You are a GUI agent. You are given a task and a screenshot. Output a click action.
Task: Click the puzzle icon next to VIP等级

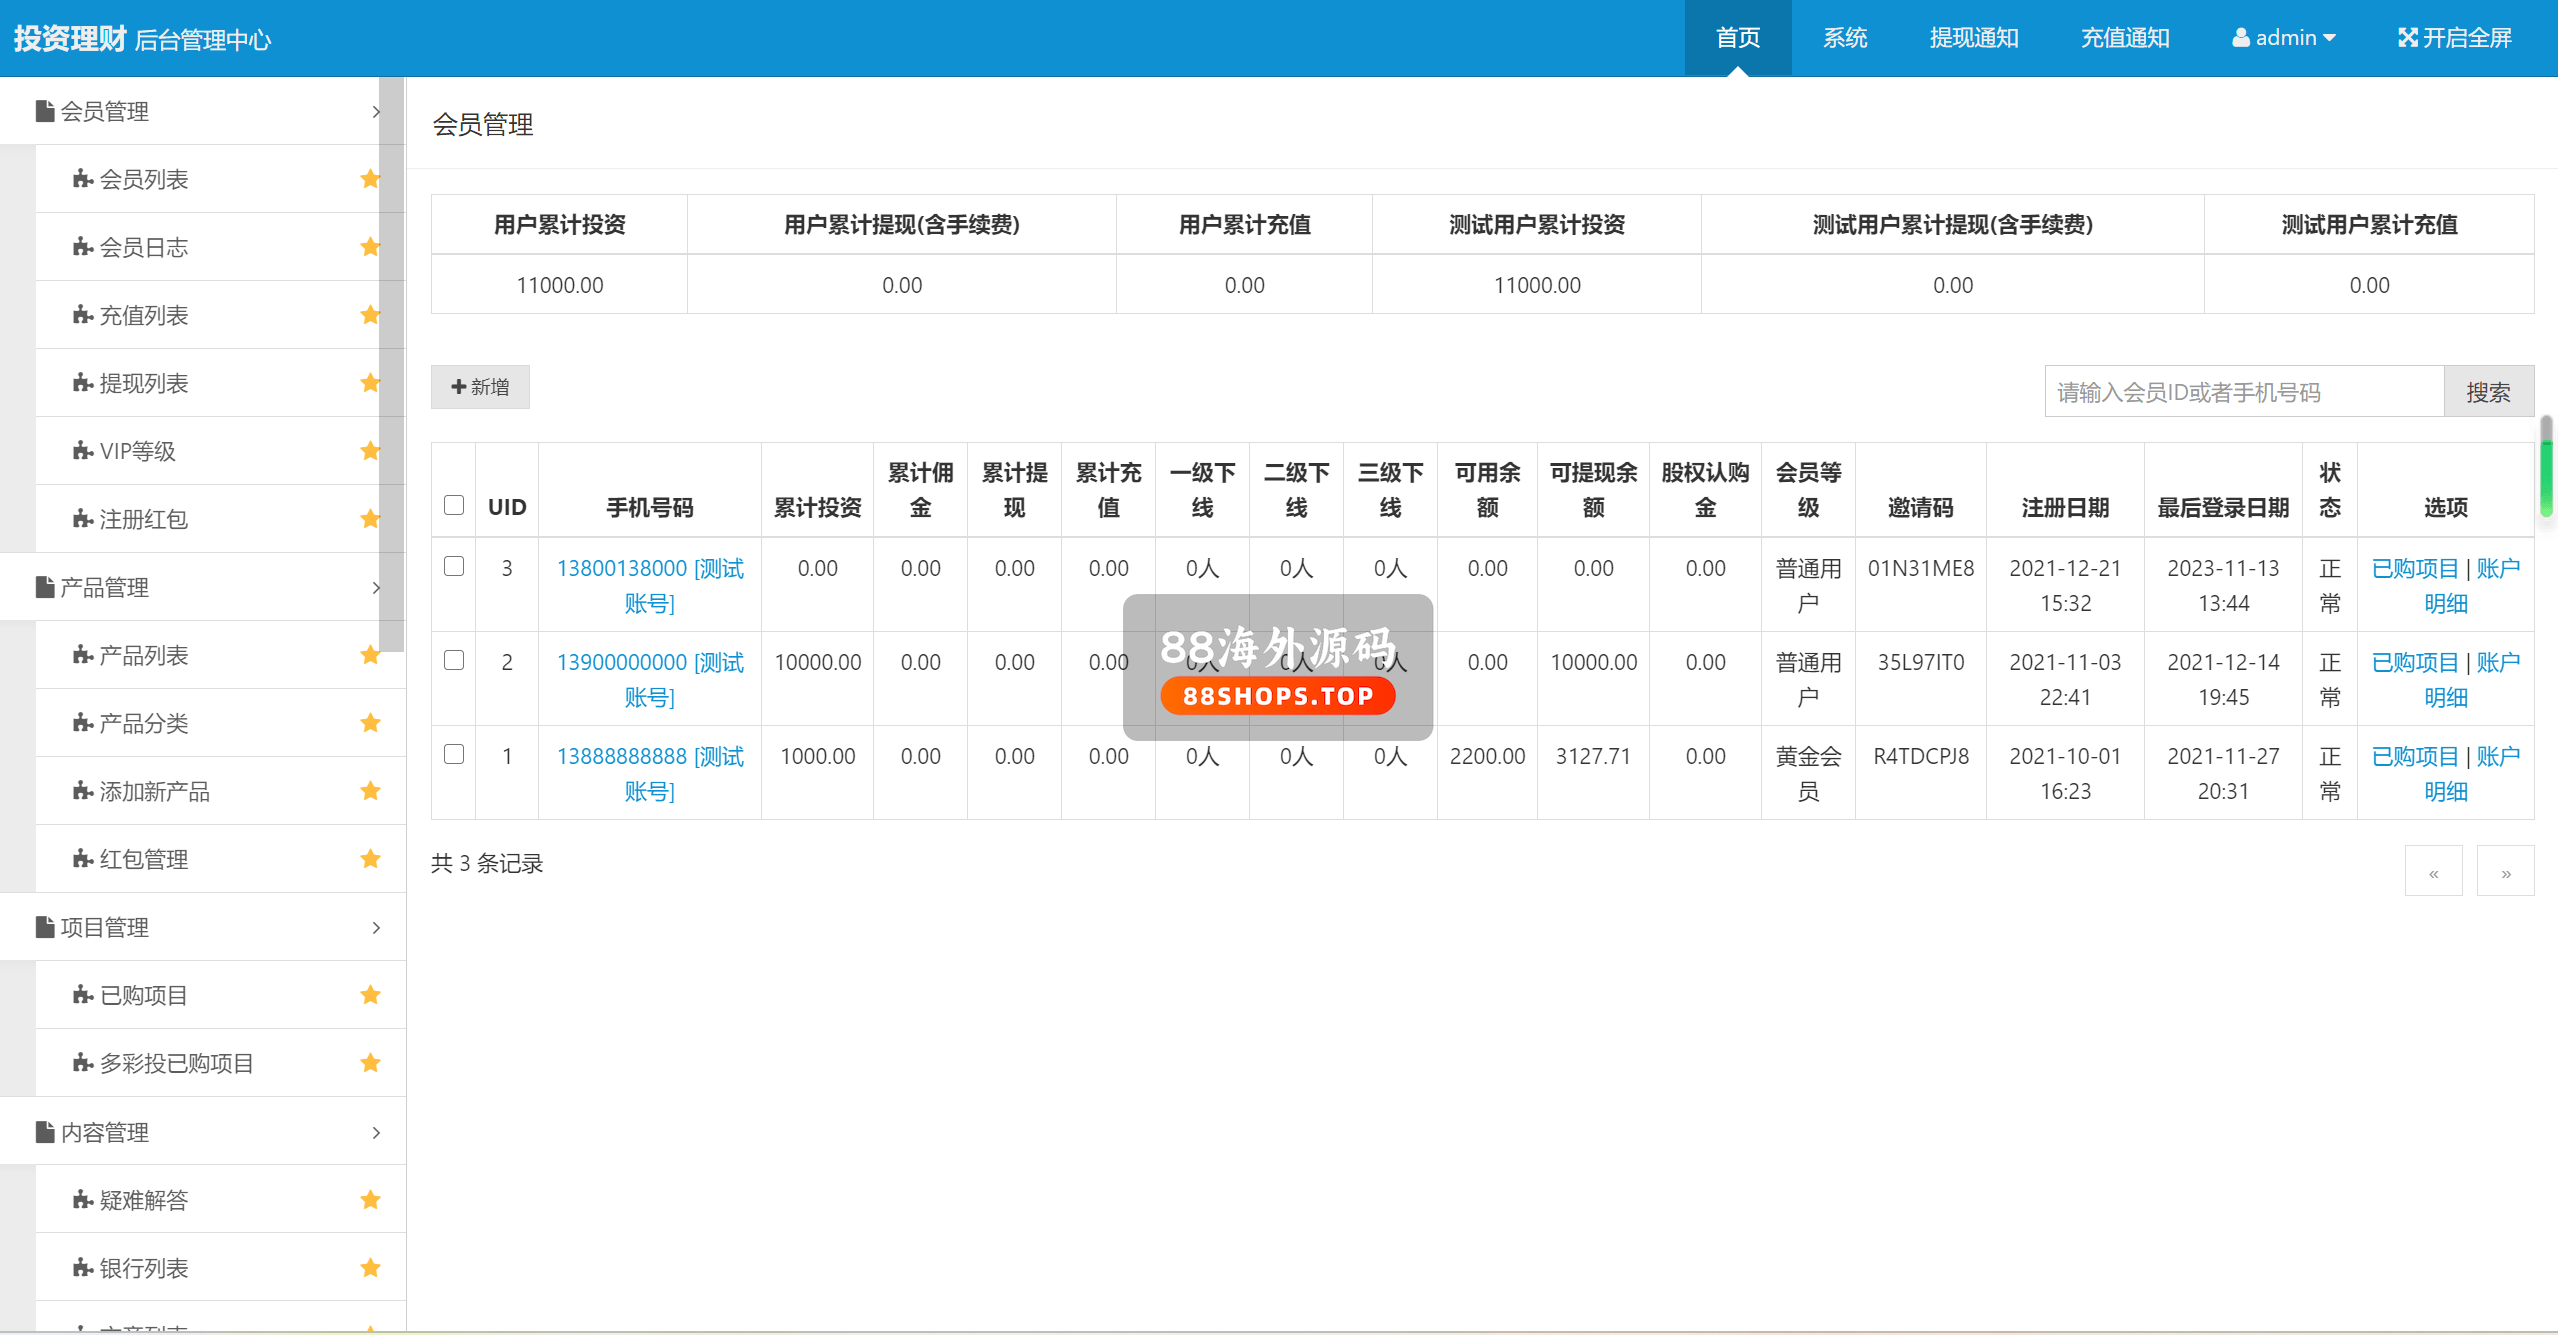(83, 451)
